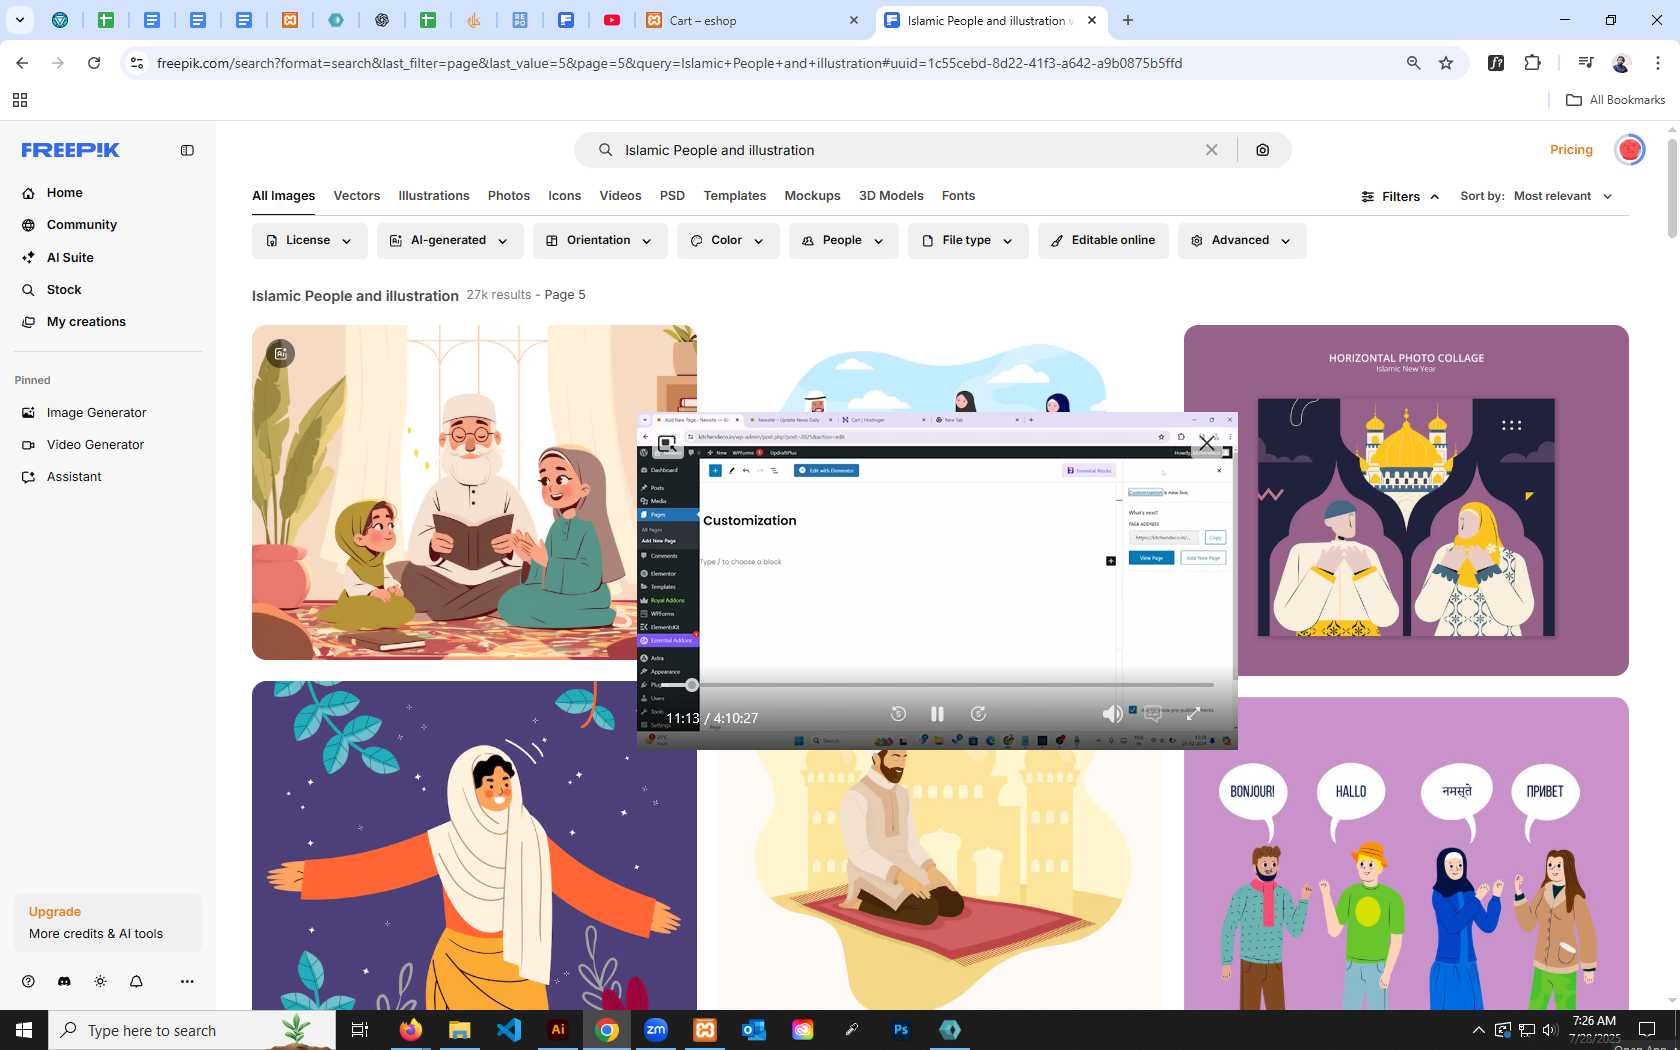Open Adobe Illustrator from the taskbar
This screenshot has height=1050, width=1680.
[x=558, y=1030]
